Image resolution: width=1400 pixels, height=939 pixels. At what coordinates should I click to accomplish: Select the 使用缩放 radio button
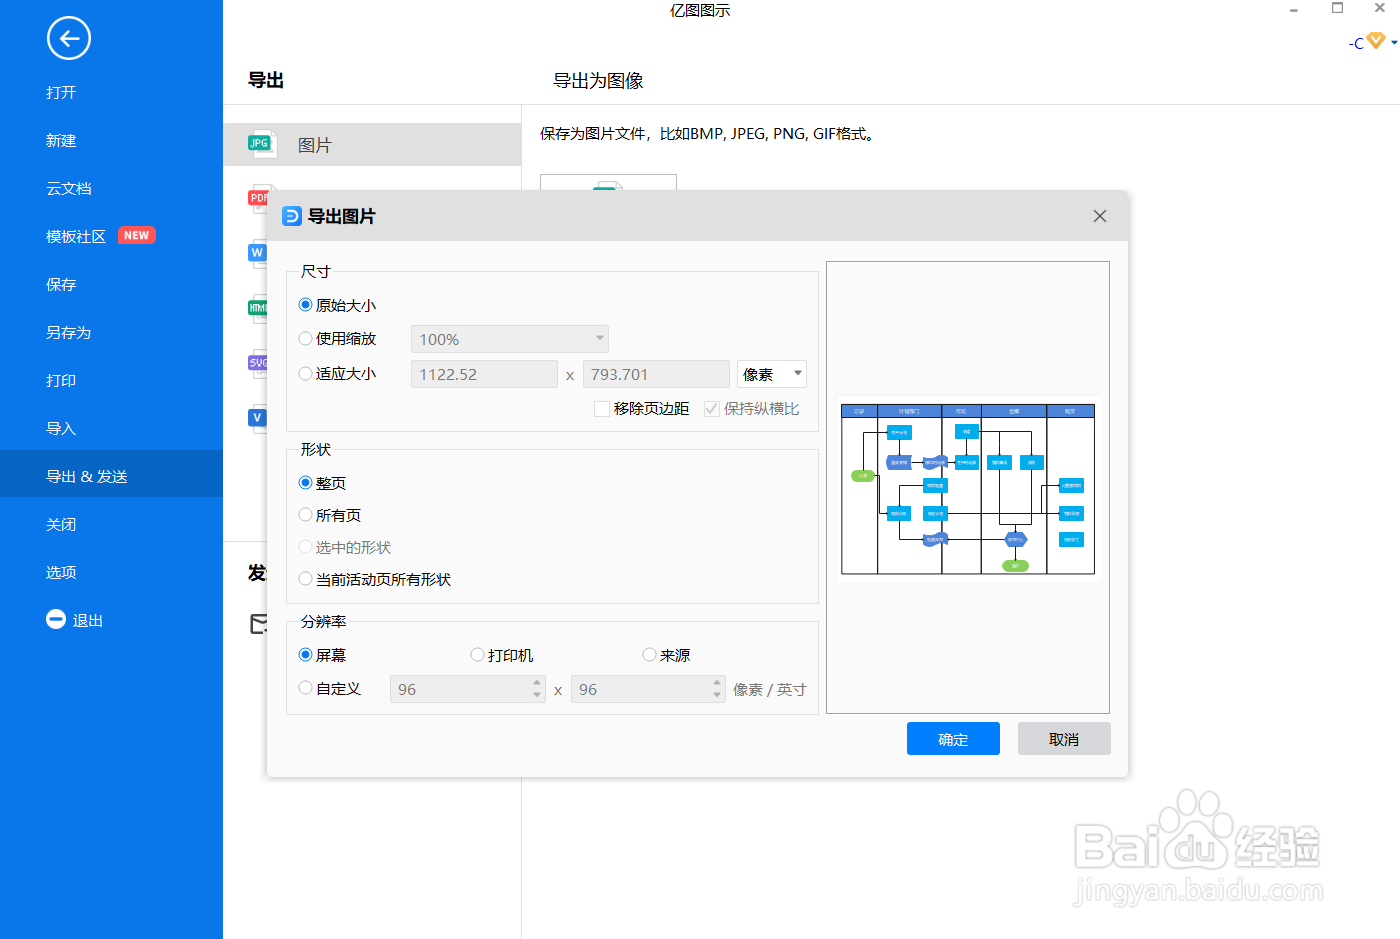pos(306,339)
